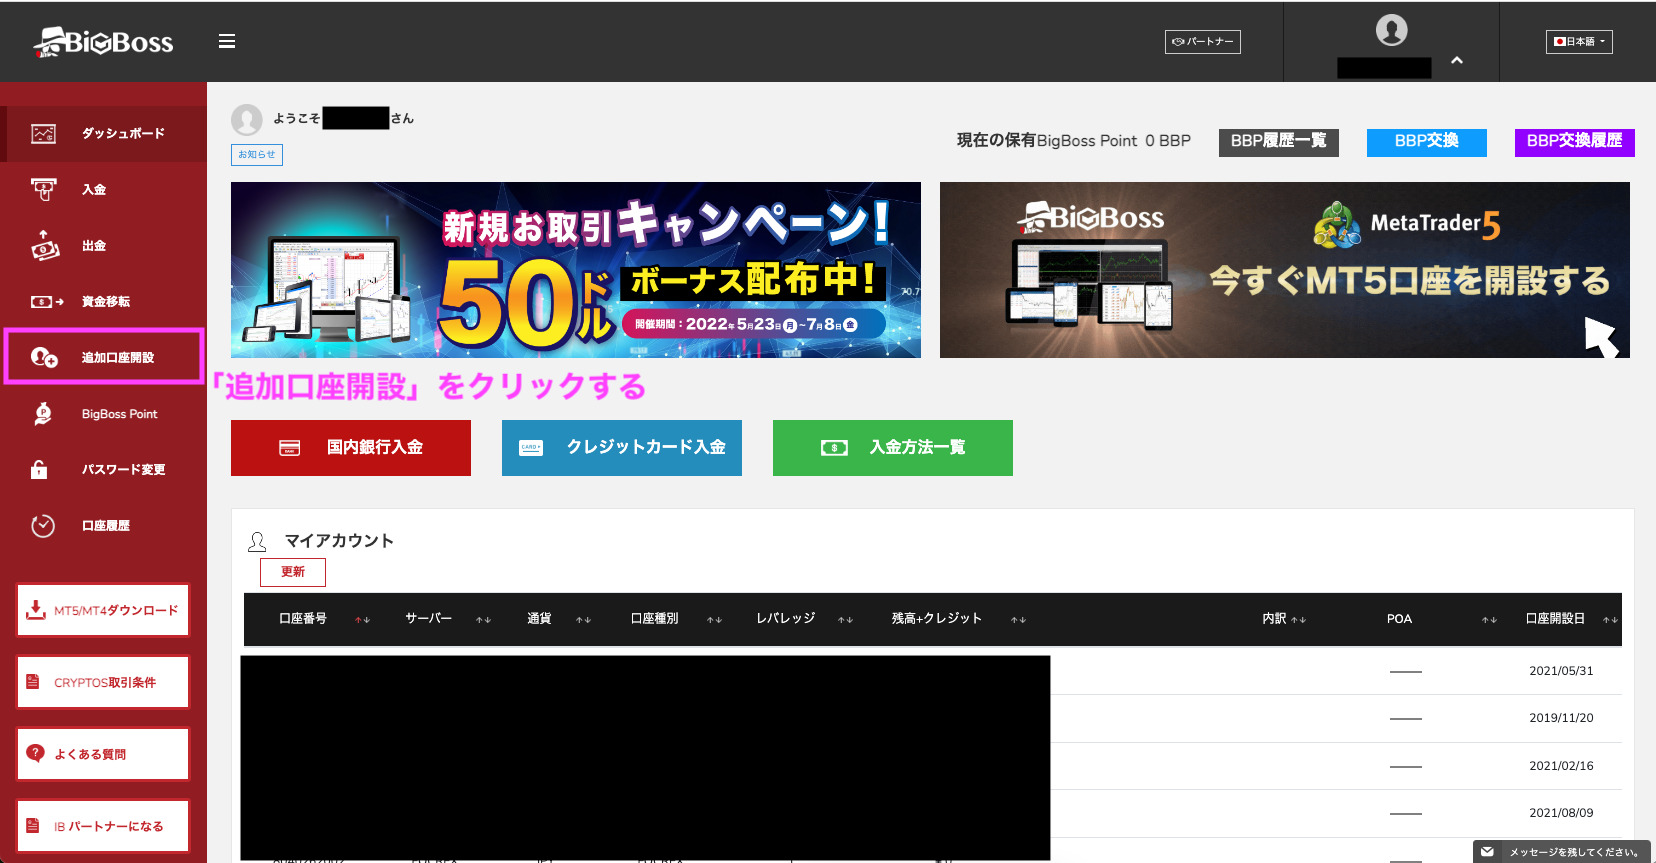
Task: Open 入金 in the sidebar
Action: pyautogui.click(x=104, y=190)
